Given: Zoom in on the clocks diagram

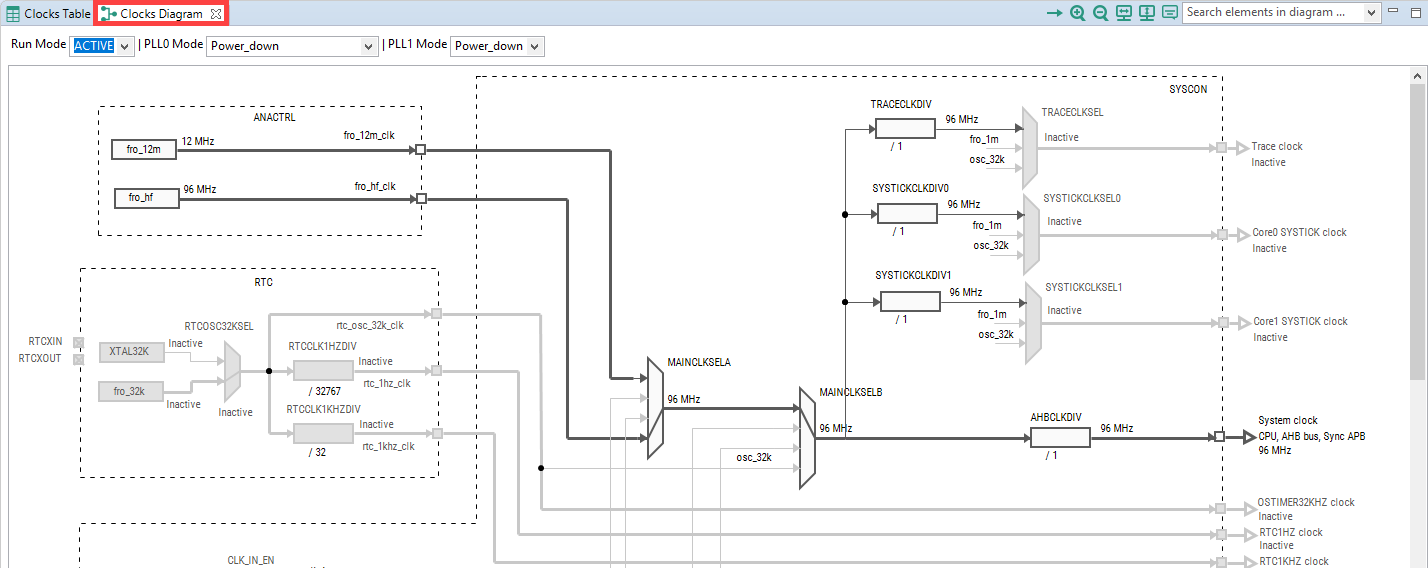Looking at the screenshot, I should coord(1077,13).
